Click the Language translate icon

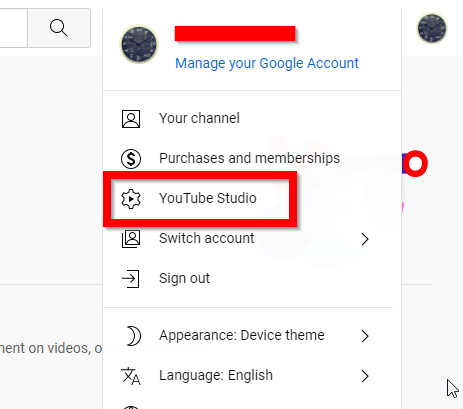131,376
